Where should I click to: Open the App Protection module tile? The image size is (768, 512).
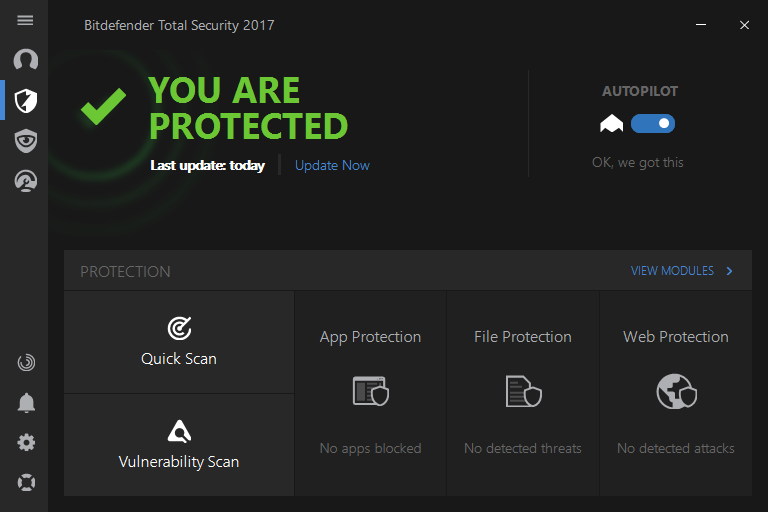tap(370, 393)
